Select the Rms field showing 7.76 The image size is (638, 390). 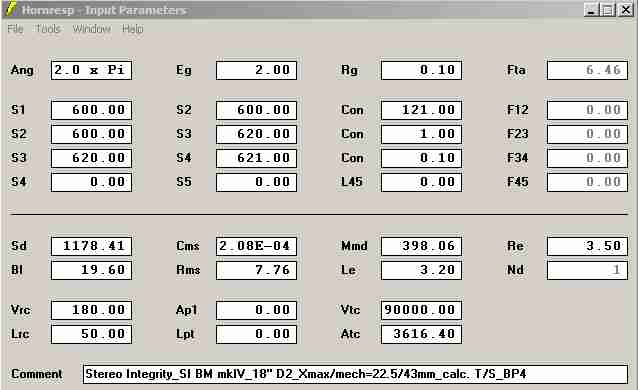(256, 270)
